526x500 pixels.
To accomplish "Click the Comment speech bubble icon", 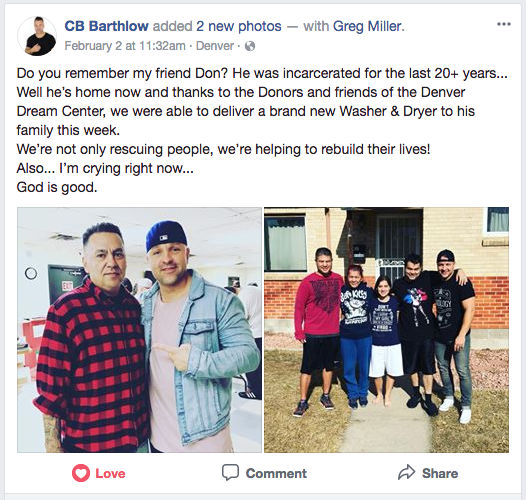I will pyautogui.click(x=230, y=472).
